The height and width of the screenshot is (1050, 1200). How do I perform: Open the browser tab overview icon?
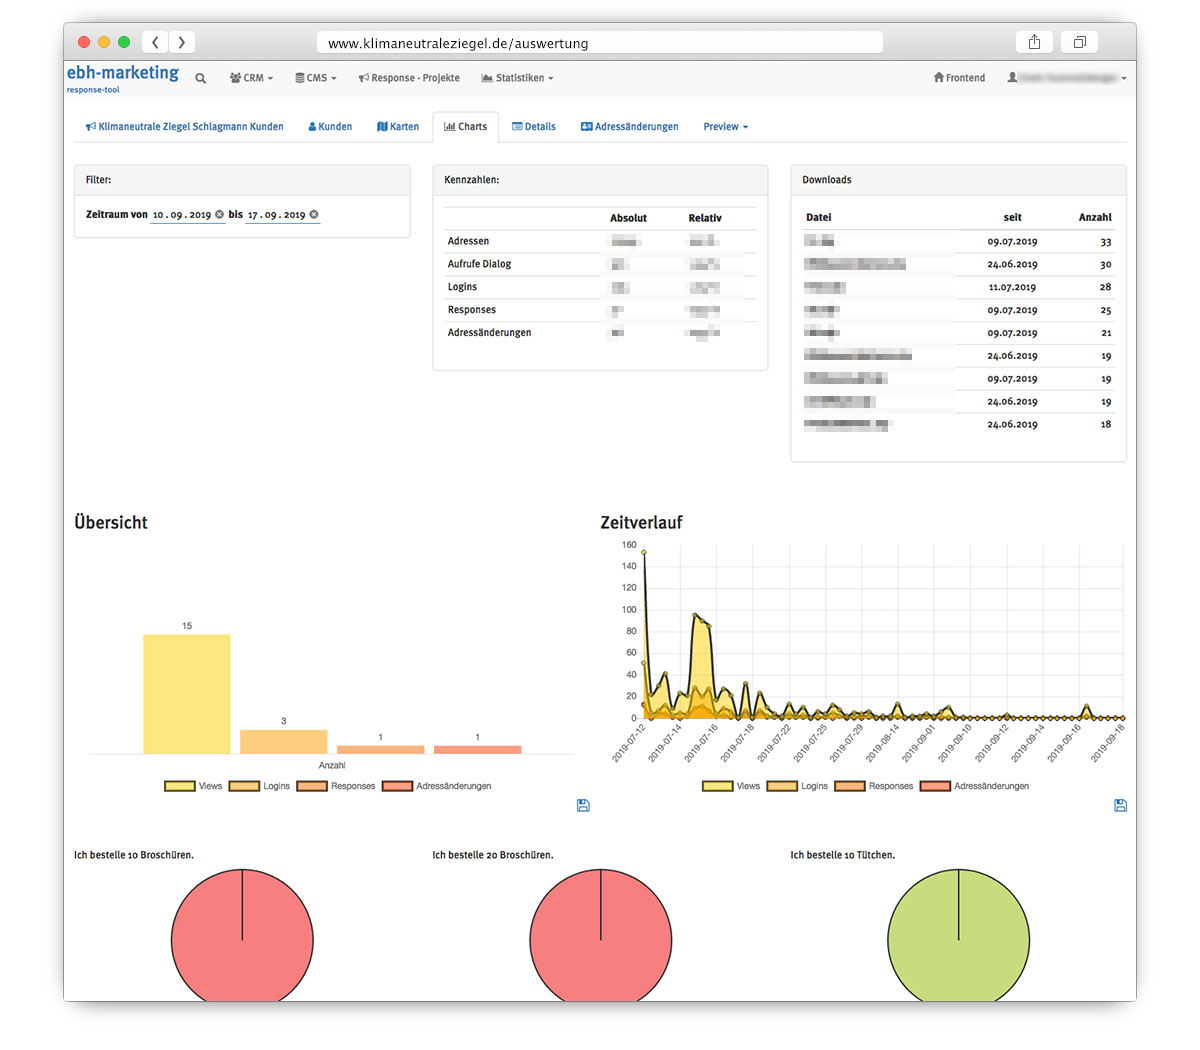pos(1080,42)
